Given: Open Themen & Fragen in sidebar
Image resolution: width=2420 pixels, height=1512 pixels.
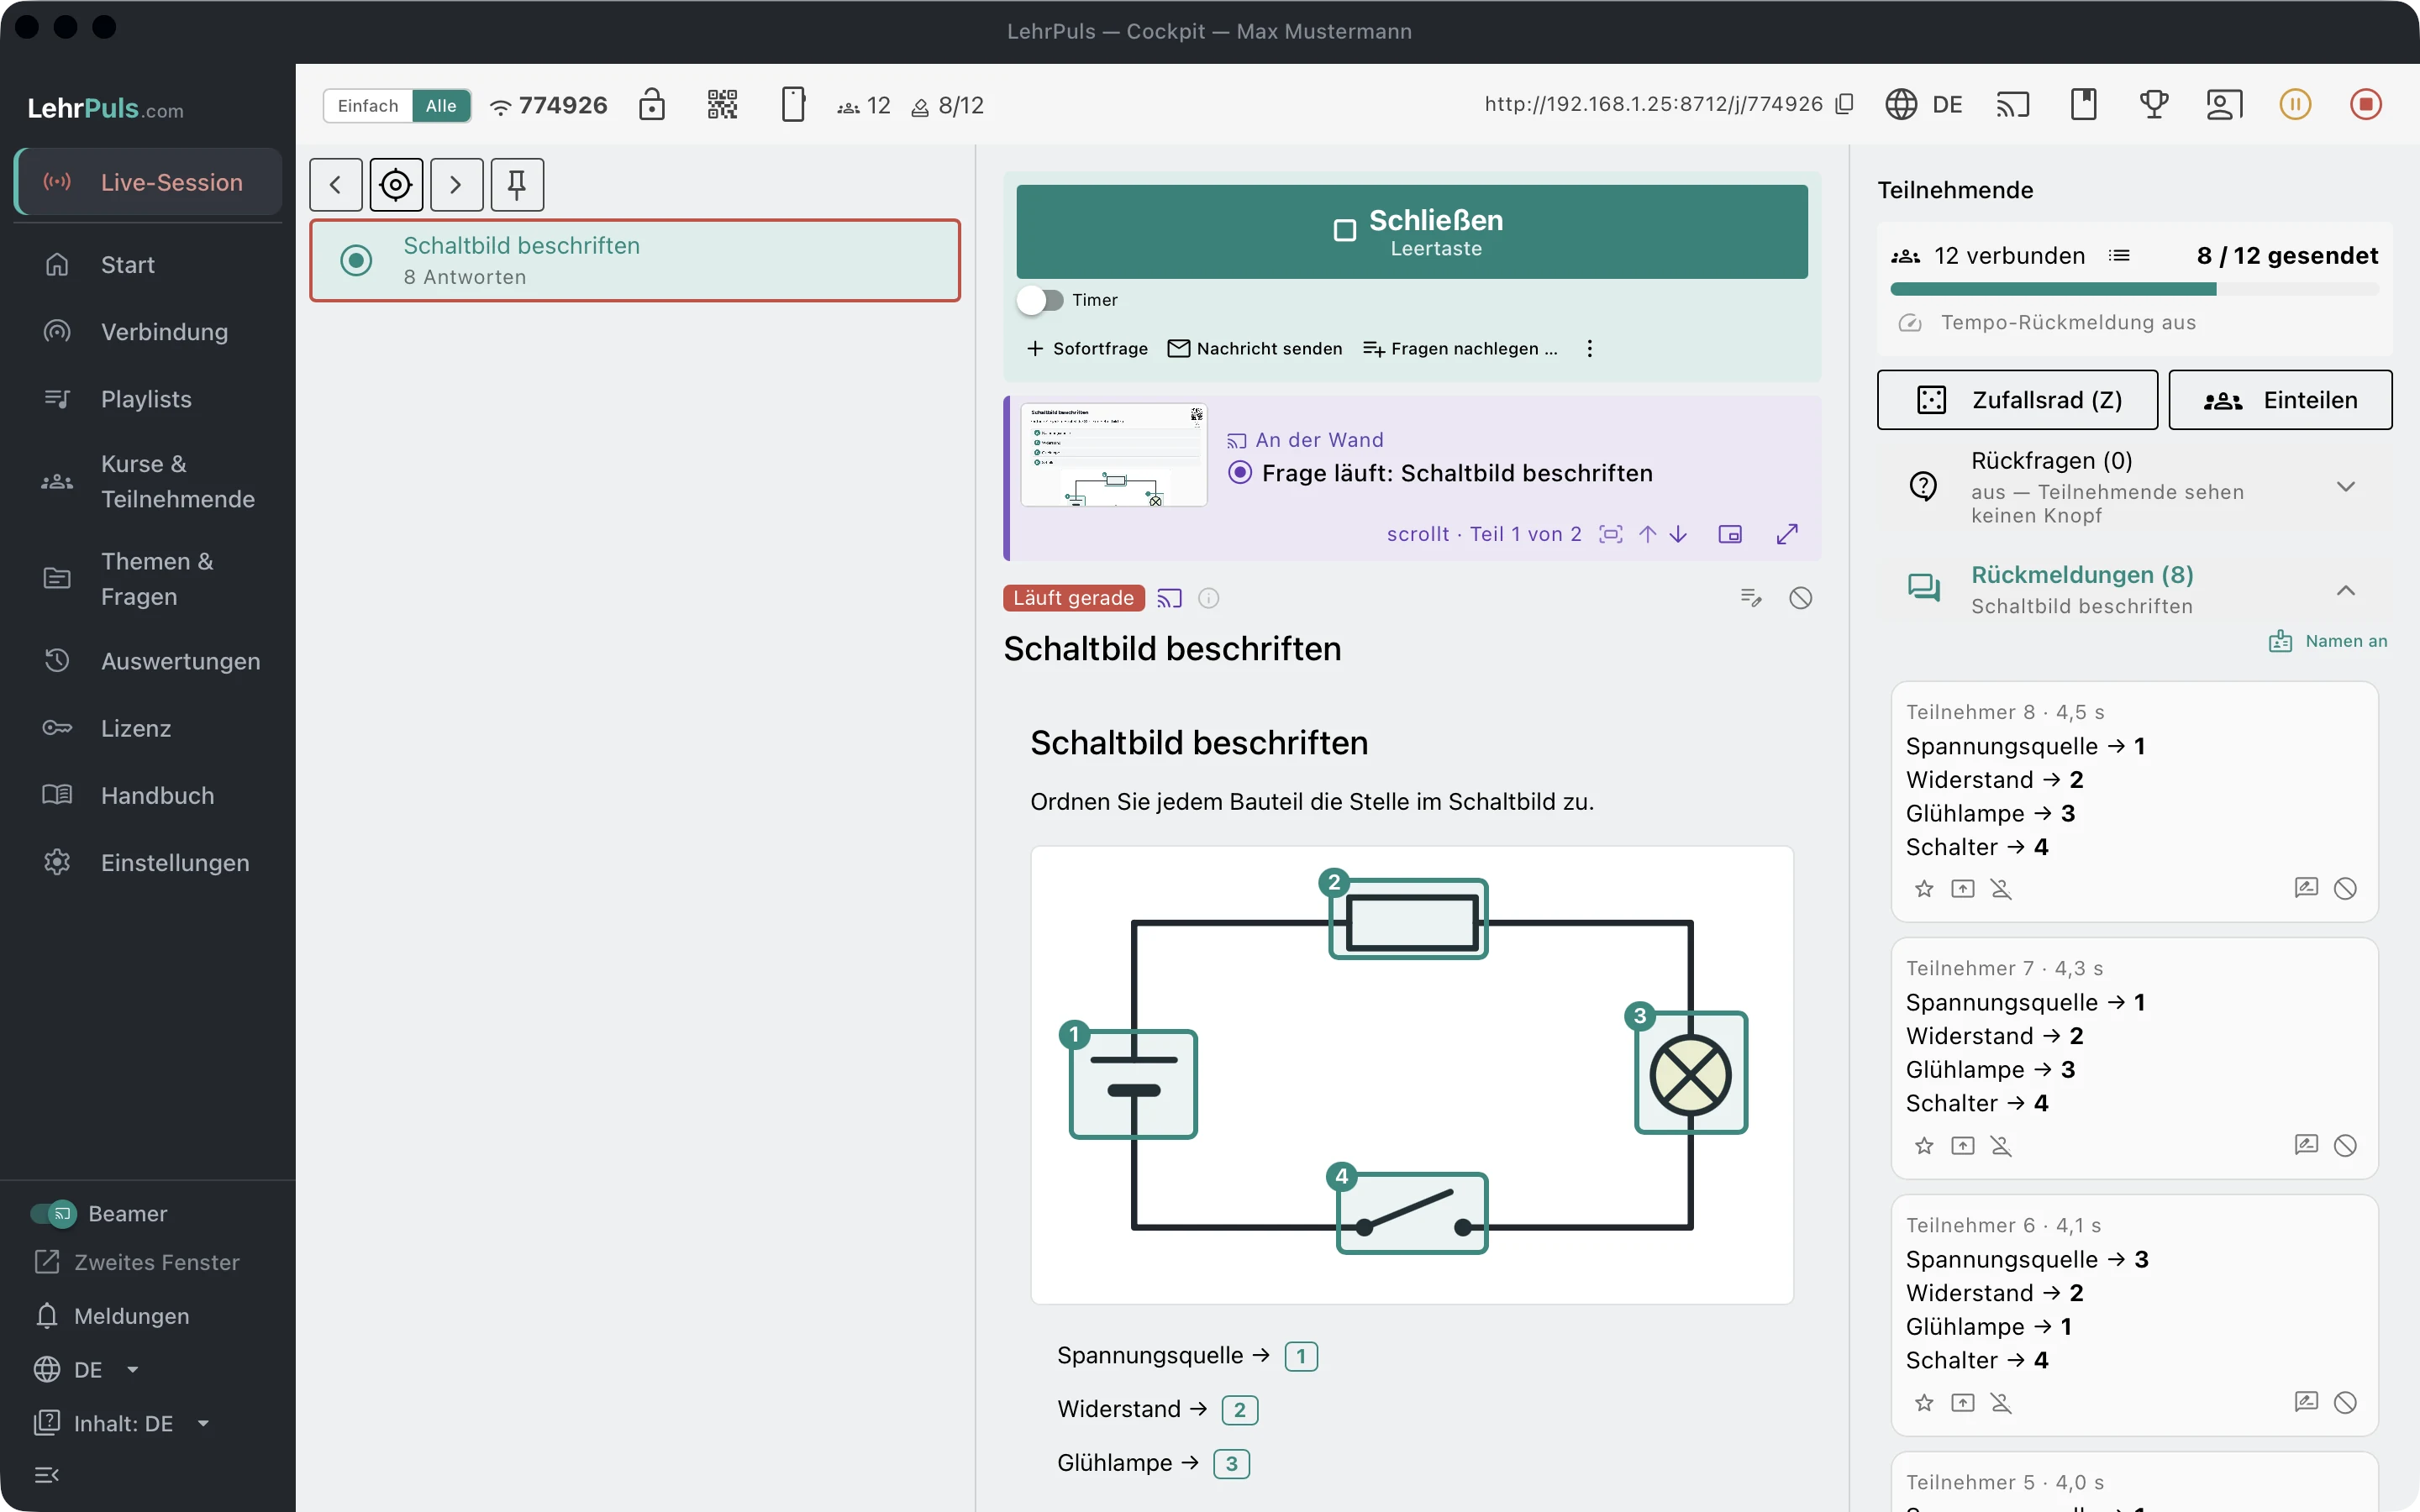Looking at the screenshot, I should pos(148,579).
